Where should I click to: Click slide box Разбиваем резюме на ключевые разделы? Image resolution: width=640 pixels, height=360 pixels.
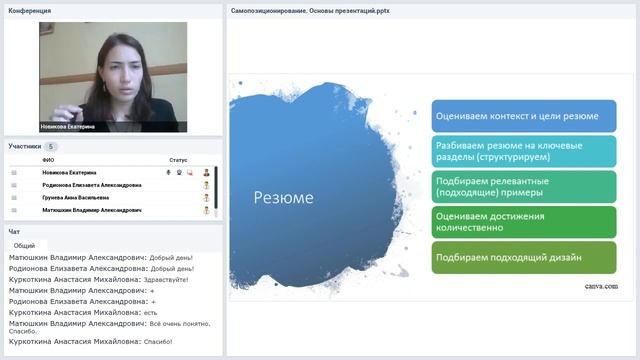click(x=524, y=151)
